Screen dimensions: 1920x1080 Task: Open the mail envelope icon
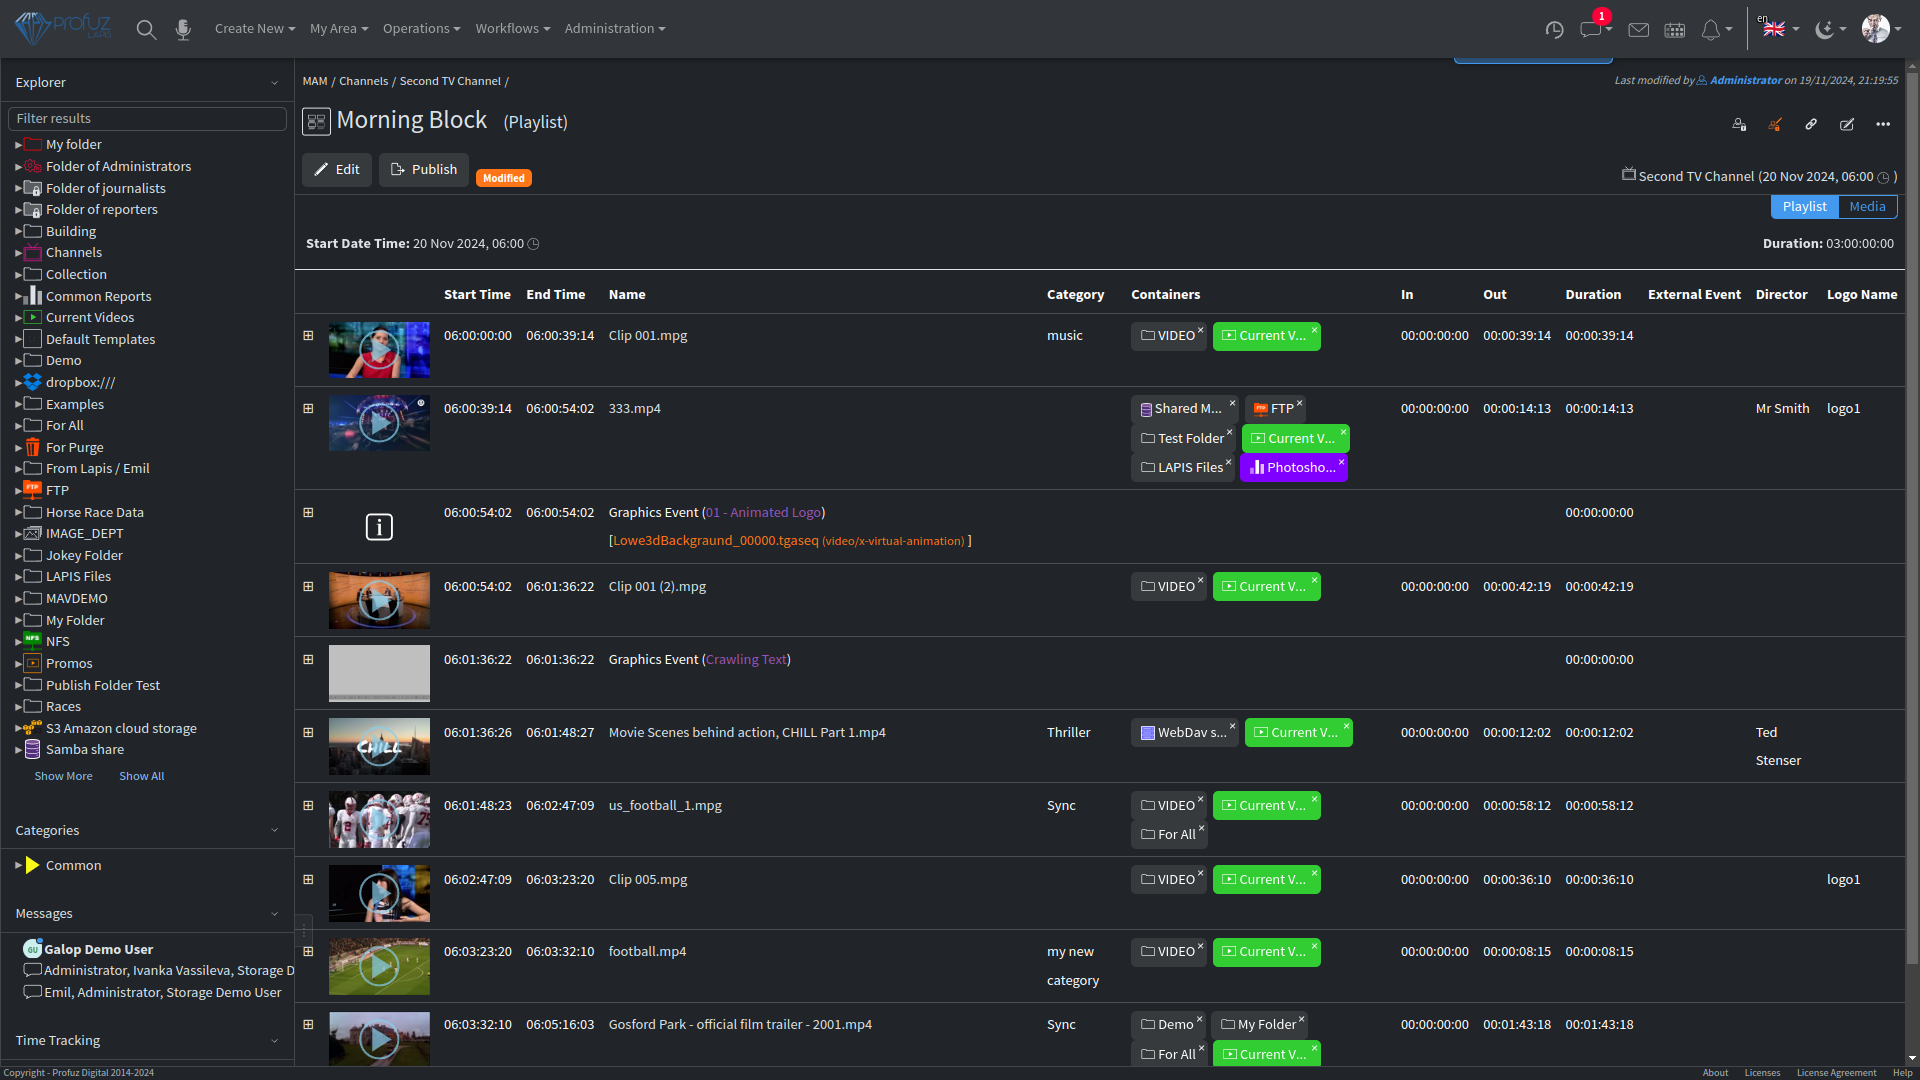point(1638,29)
